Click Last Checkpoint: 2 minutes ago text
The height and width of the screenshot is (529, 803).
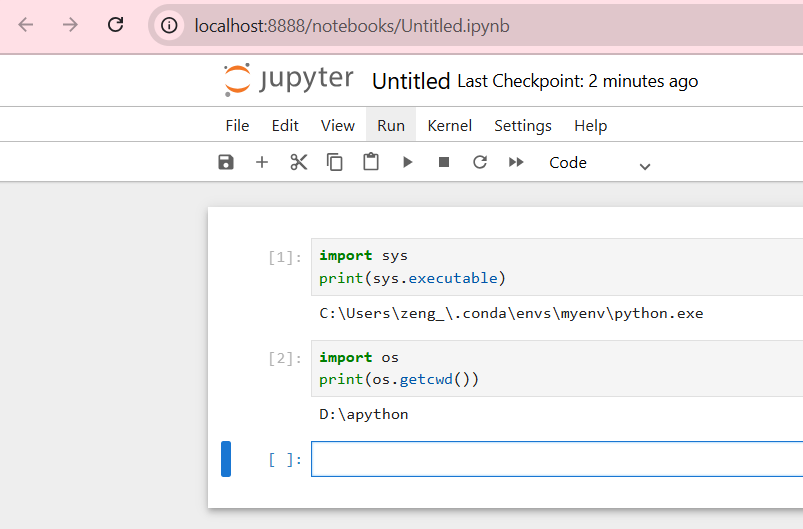pos(577,81)
